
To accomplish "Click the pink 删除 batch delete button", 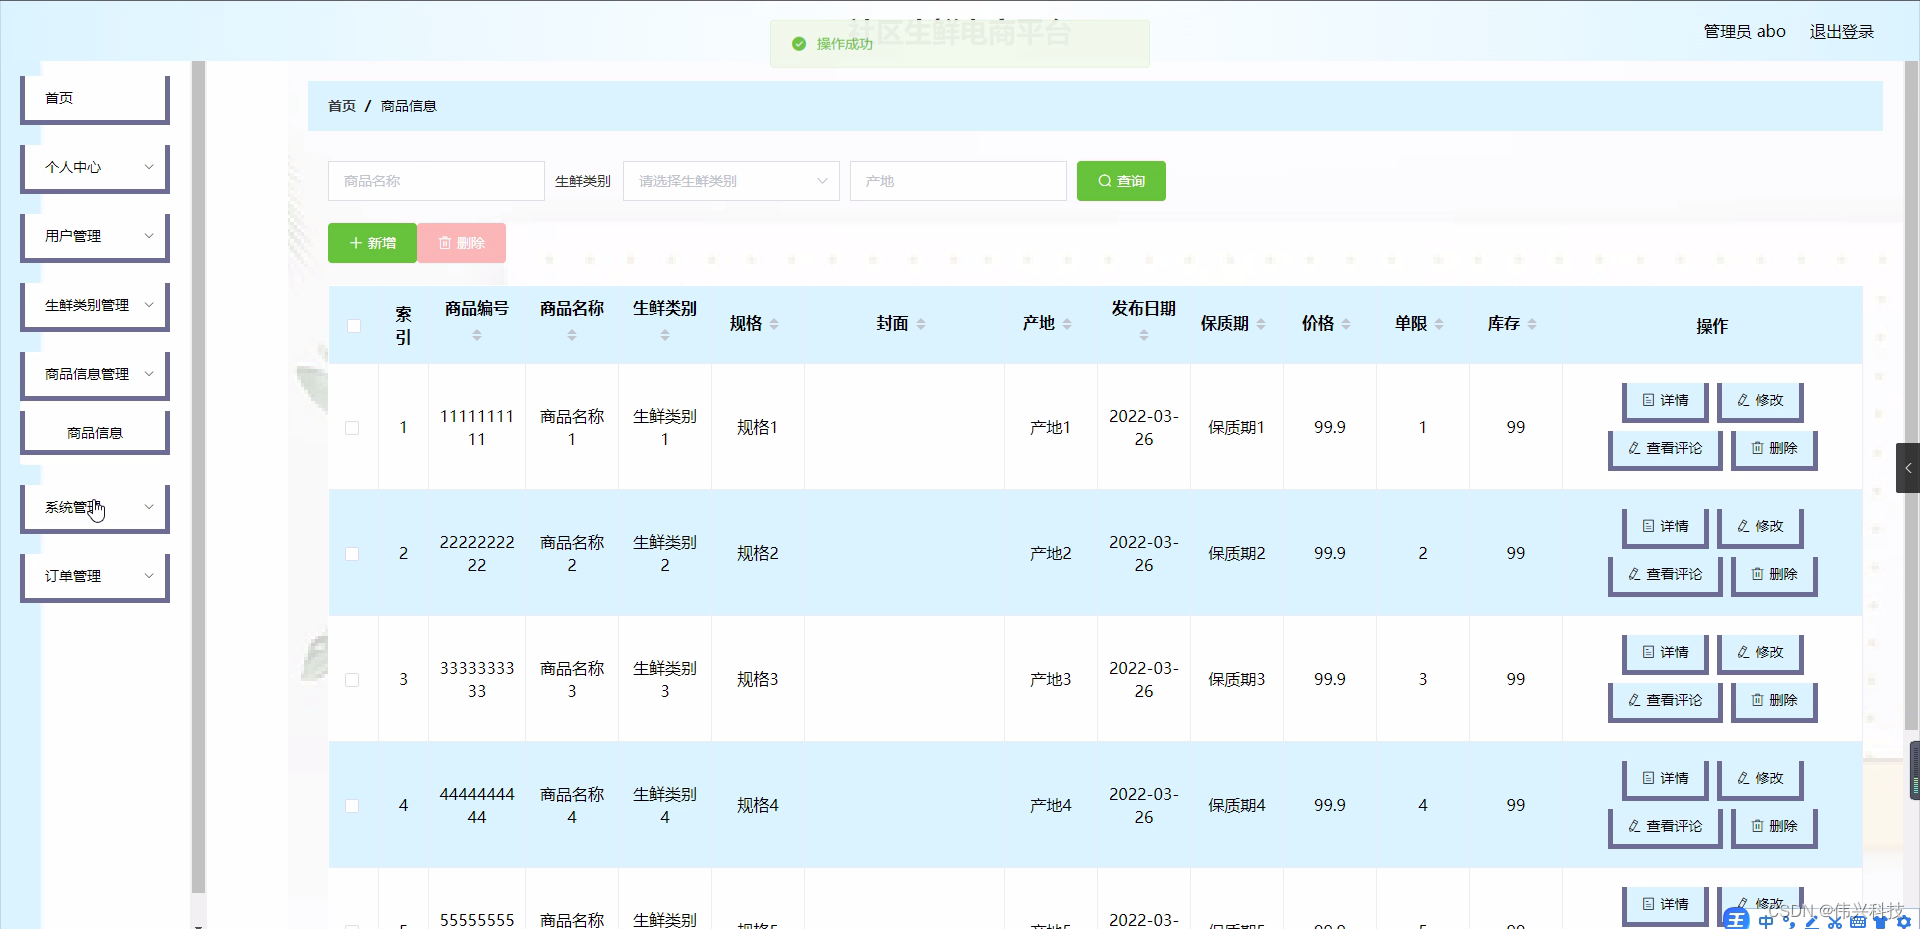I will click(x=462, y=243).
